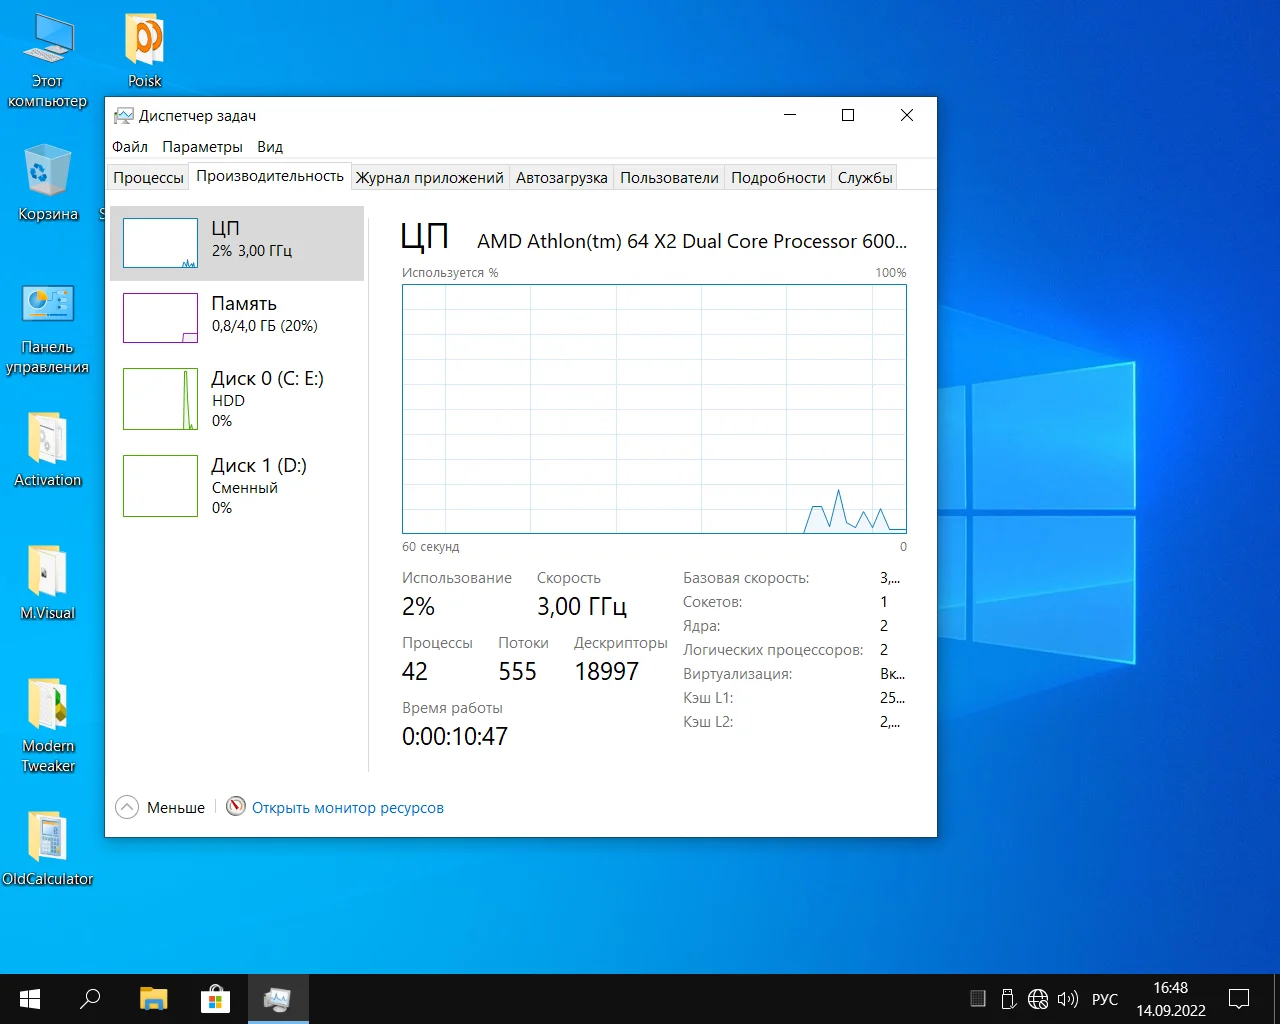The width and height of the screenshot is (1280, 1024).
Task: Open the notification center icon
Action: (x=1239, y=999)
